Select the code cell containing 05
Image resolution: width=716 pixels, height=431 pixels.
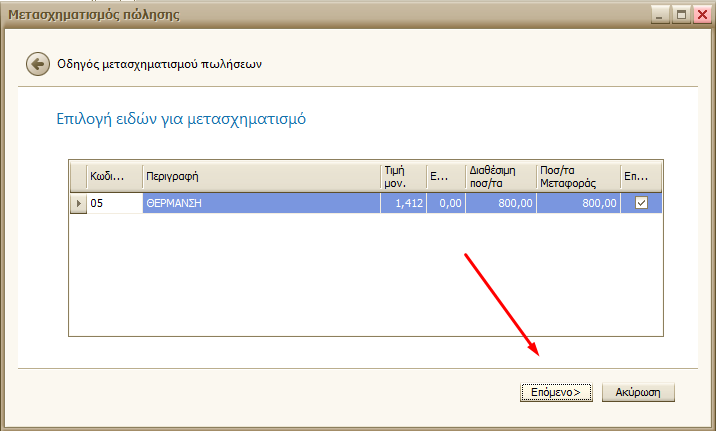coord(114,203)
